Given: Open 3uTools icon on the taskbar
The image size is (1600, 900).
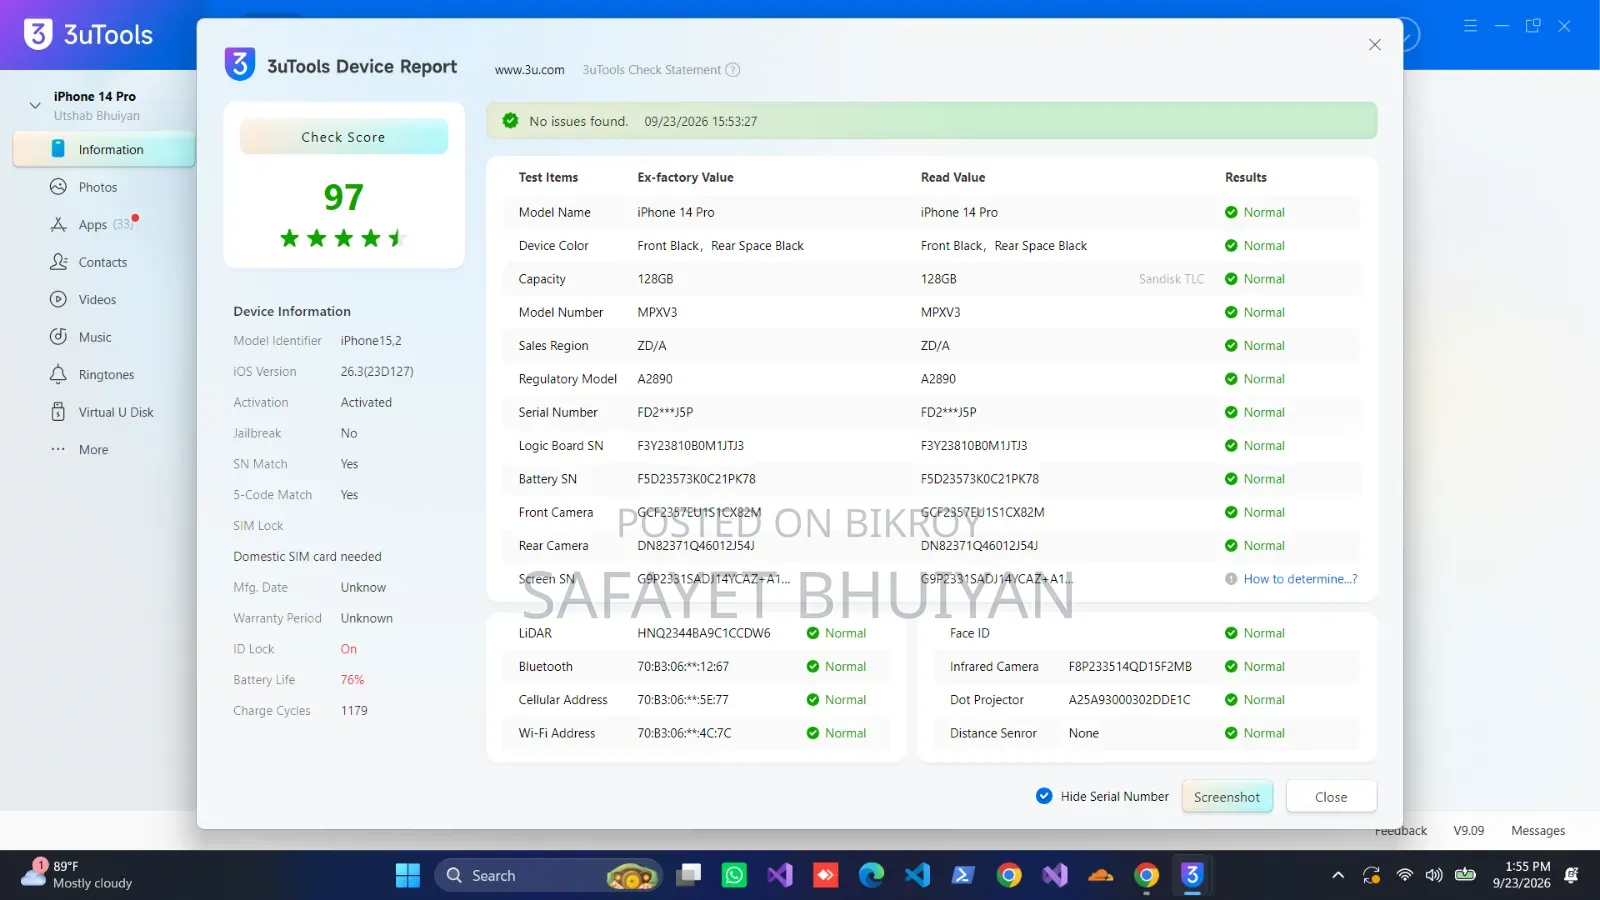Looking at the screenshot, I should click(1192, 876).
